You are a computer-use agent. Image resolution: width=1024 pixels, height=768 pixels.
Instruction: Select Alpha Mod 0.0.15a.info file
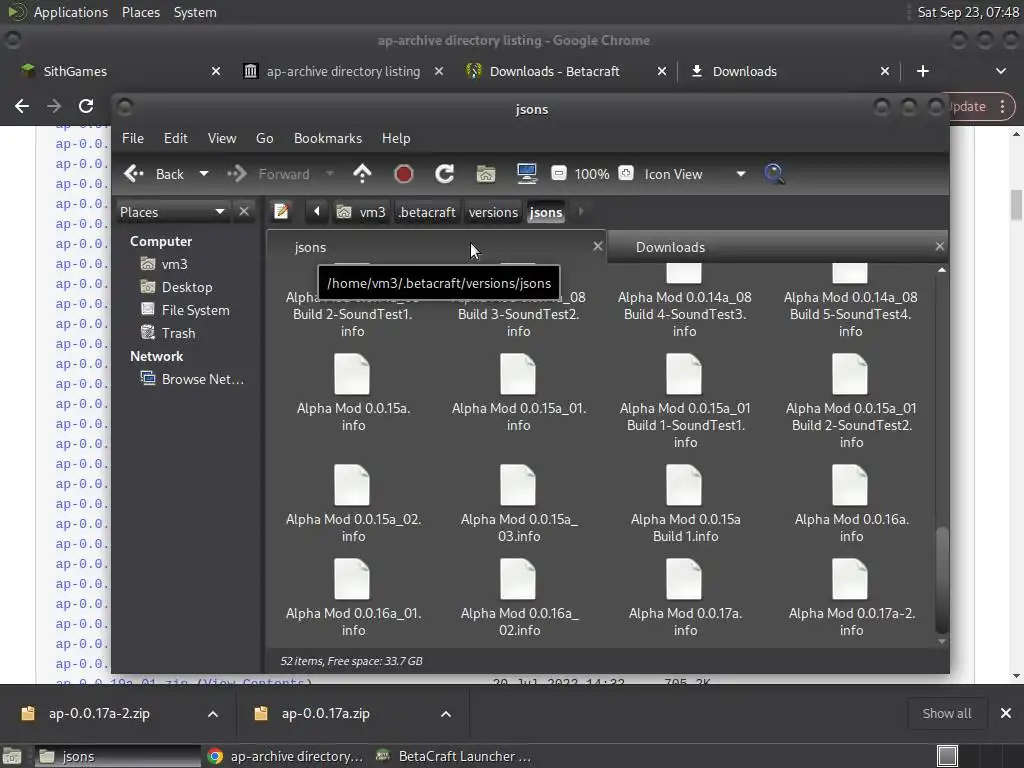coord(353,392)
